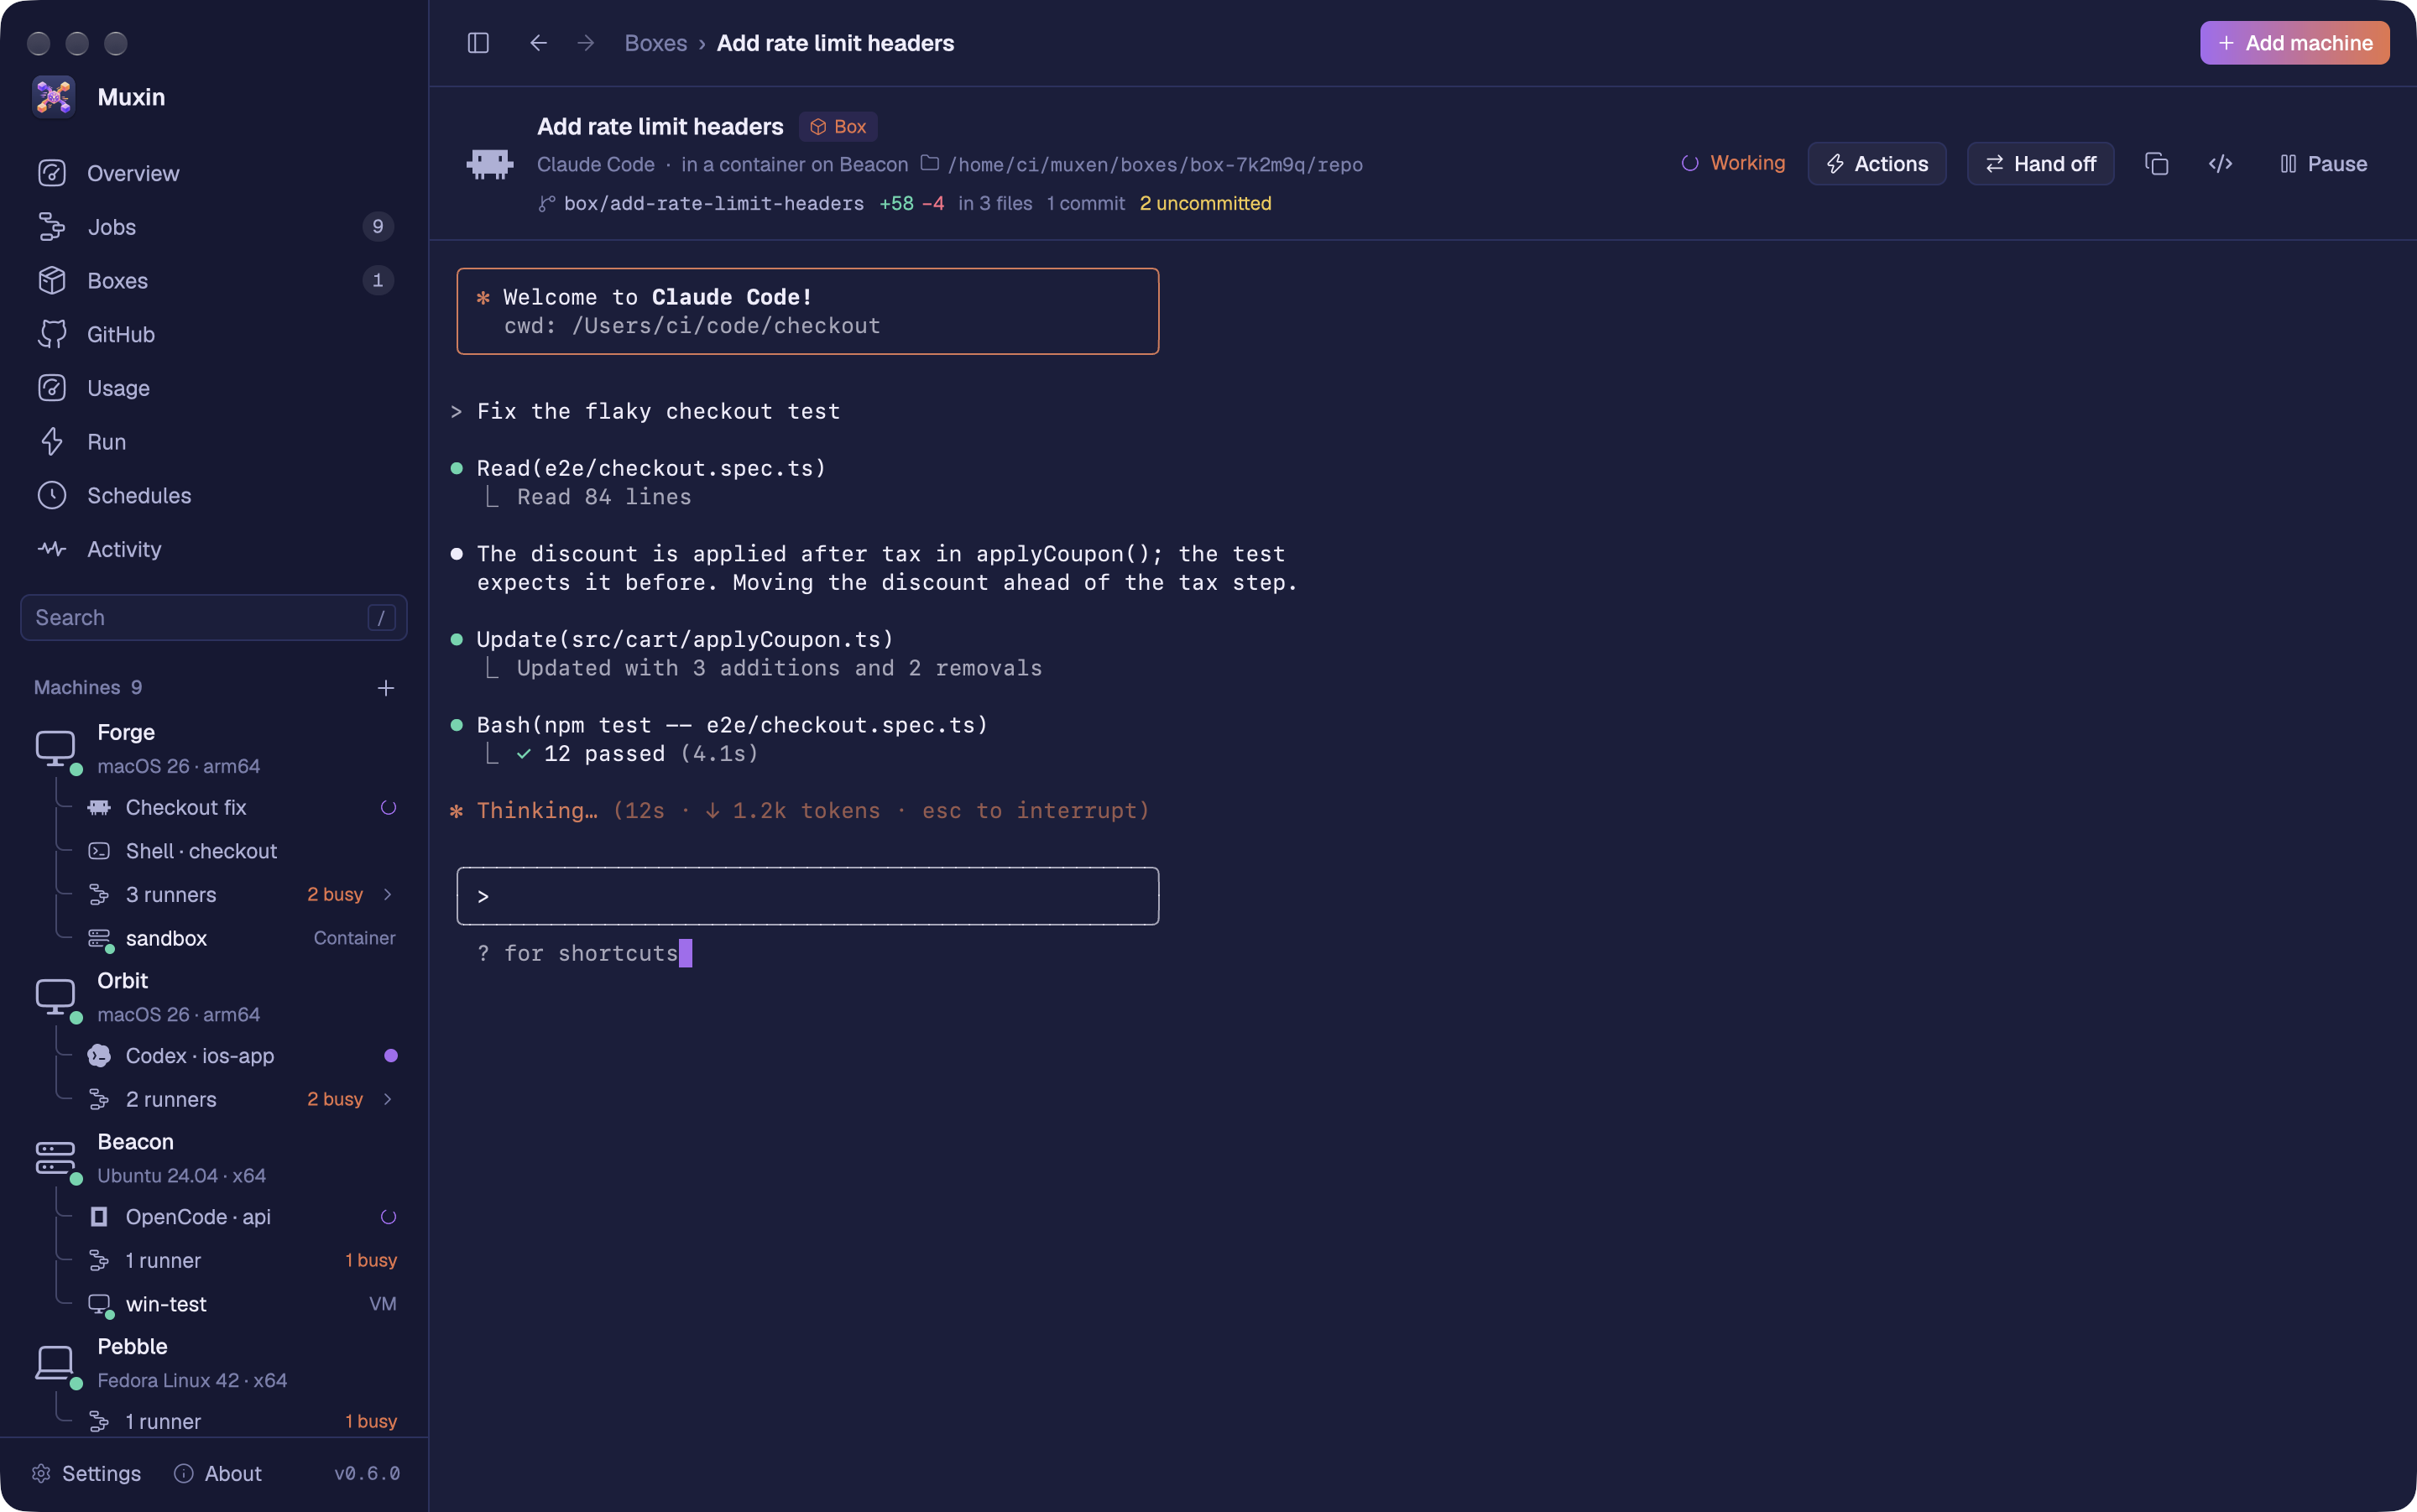This screenshot has width=2417, height=1512.
Task: Open the Usage section
Action: coord(214,388)
